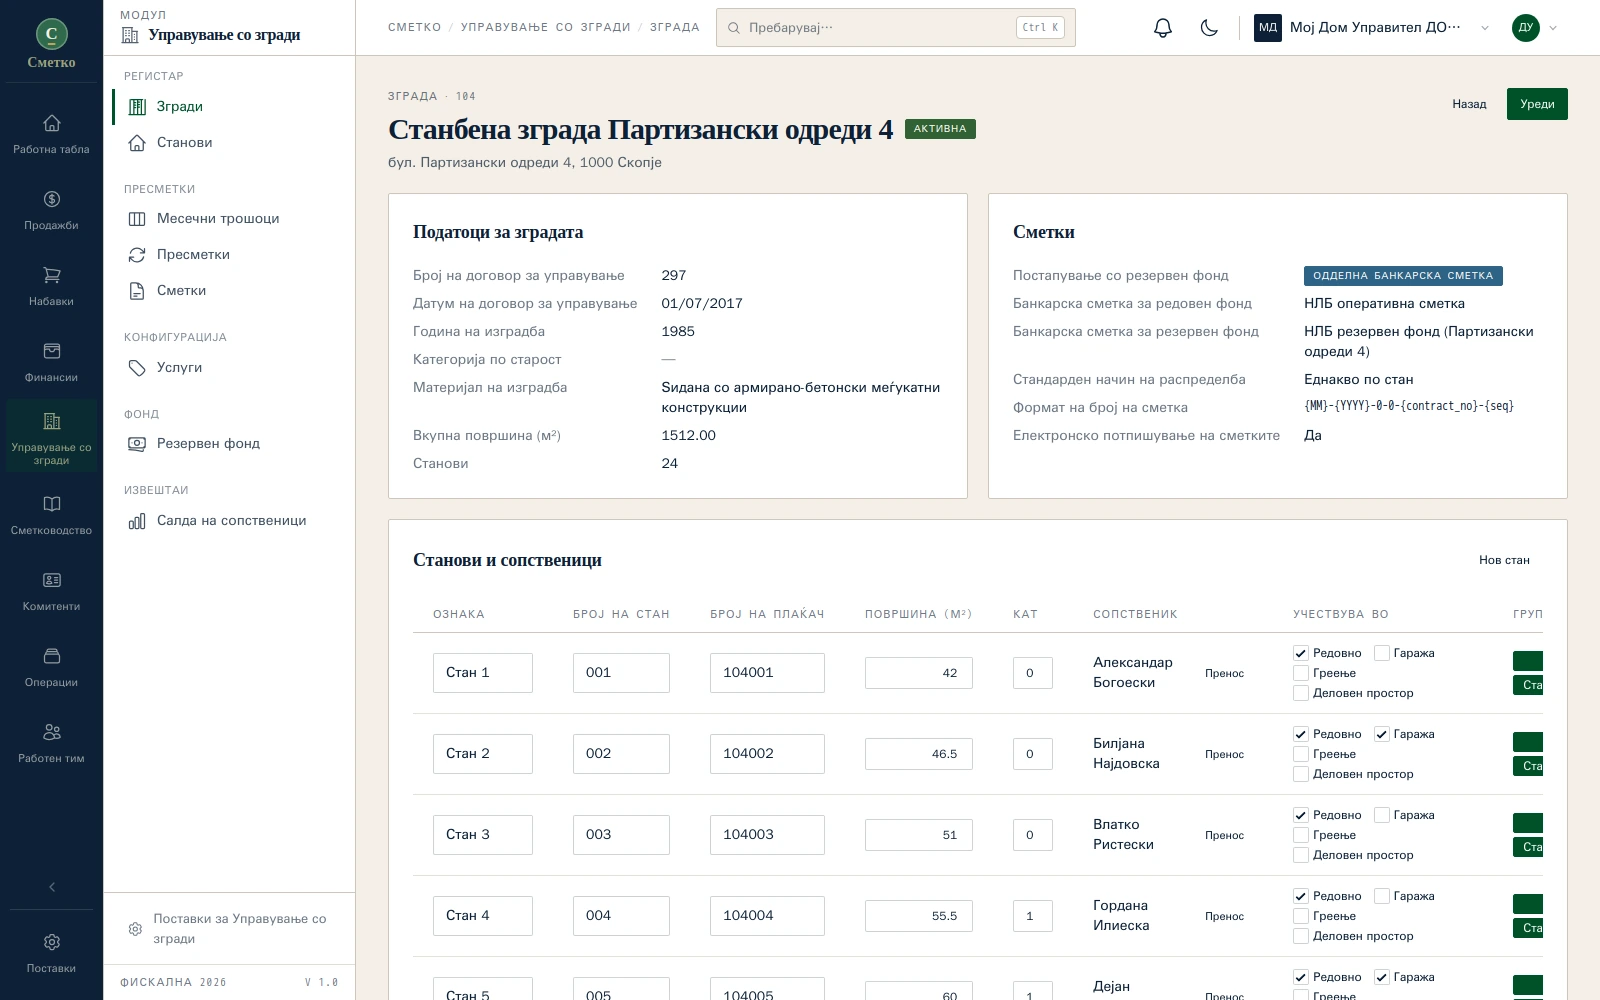This screenshot has width=1600, height=1000.
Task: Toggle dark mode moon icon
Action: (1209, 28)
